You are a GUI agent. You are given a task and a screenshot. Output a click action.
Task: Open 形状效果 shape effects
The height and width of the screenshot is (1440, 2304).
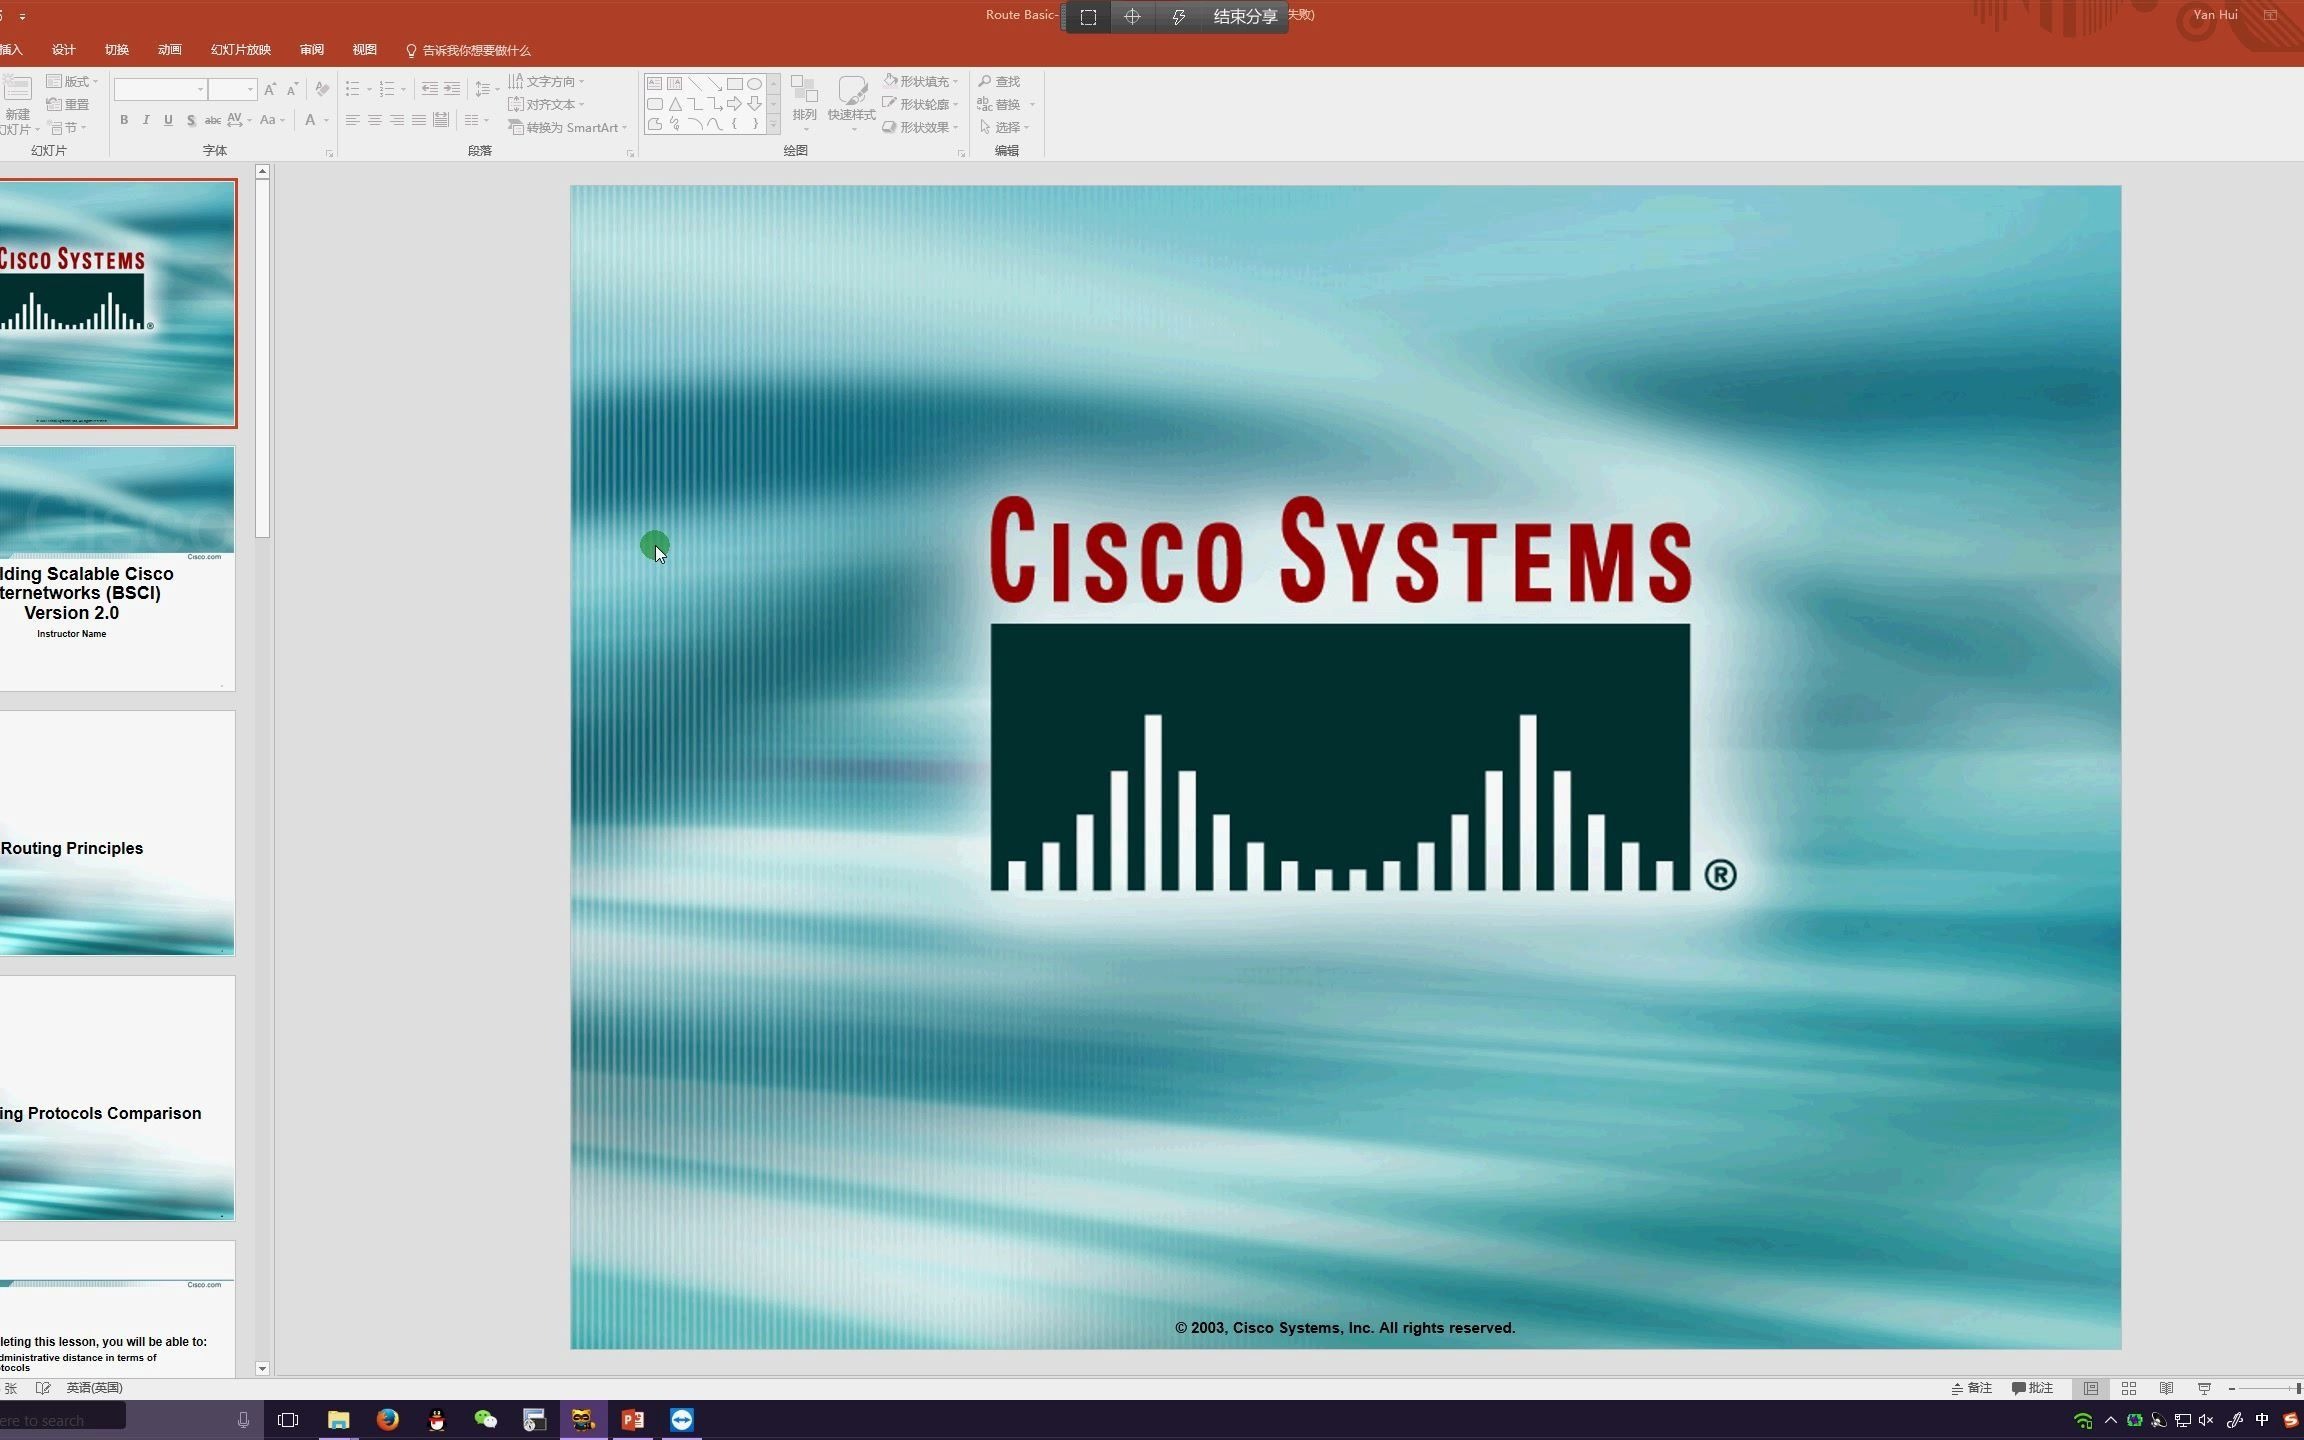pos(920,127)
